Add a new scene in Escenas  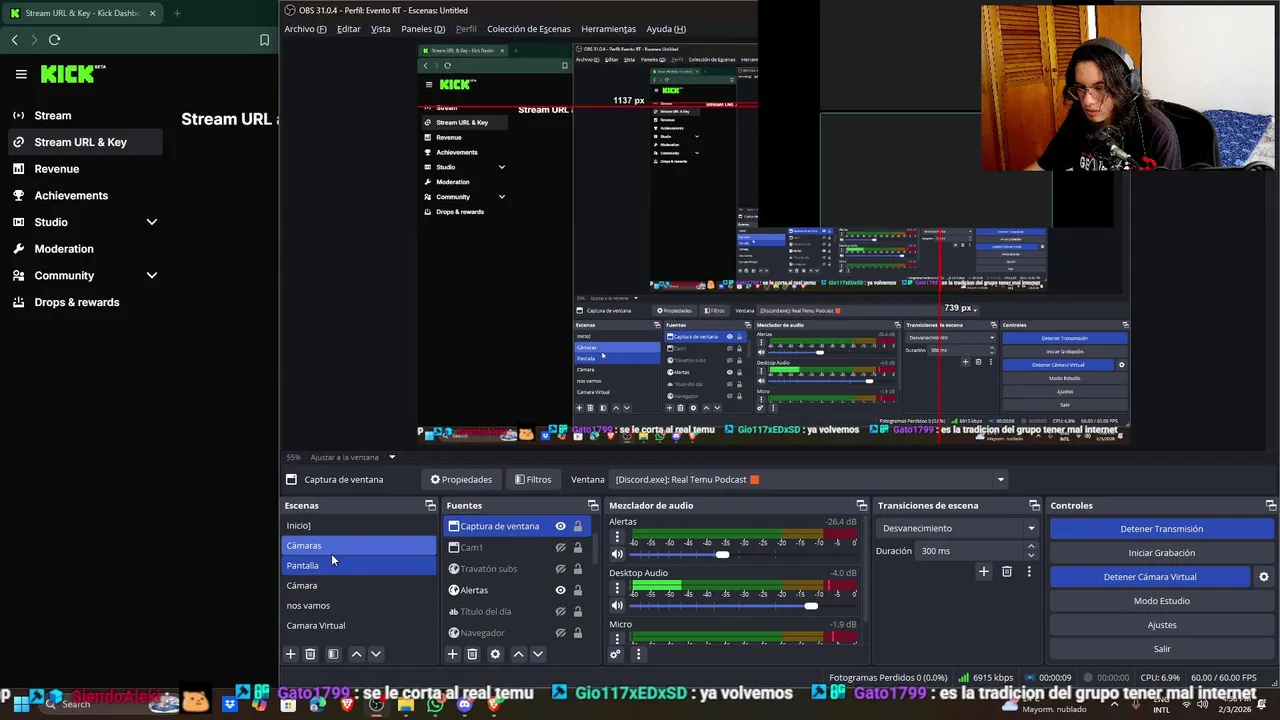coord(291,654)
